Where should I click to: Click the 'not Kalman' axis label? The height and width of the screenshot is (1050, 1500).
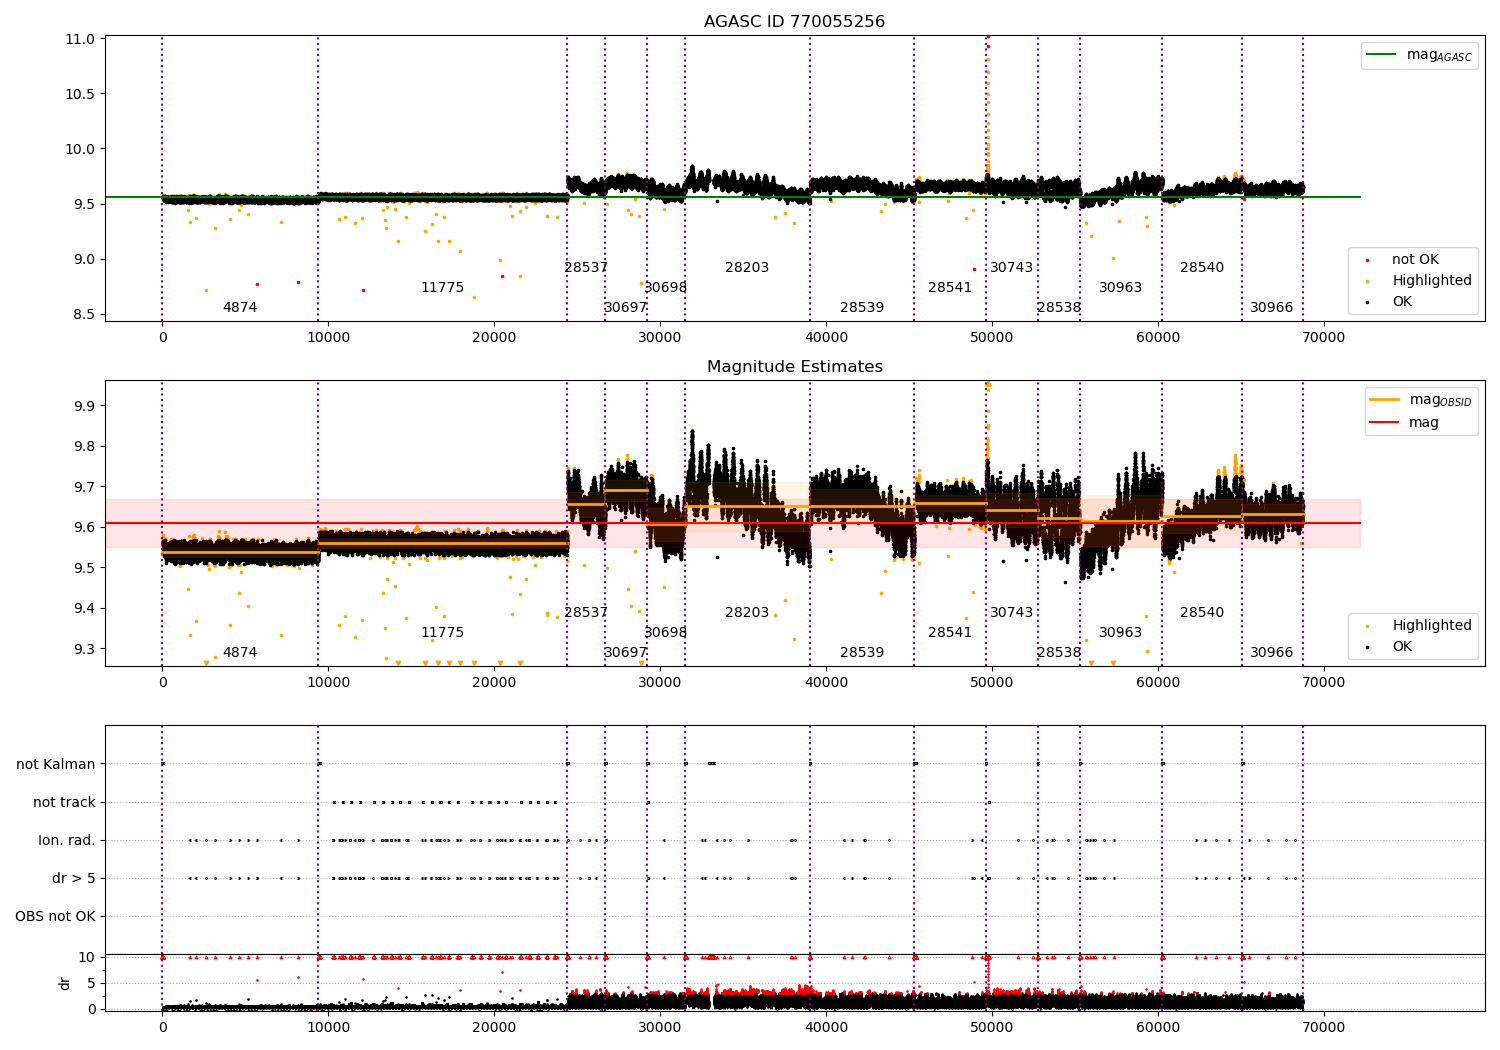[56, 765]
